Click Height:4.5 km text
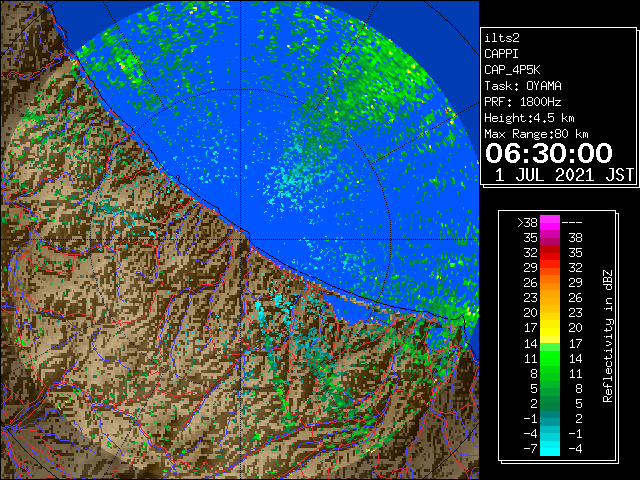The height and width of the screenshot is (480, 640). tap(529, 118)
